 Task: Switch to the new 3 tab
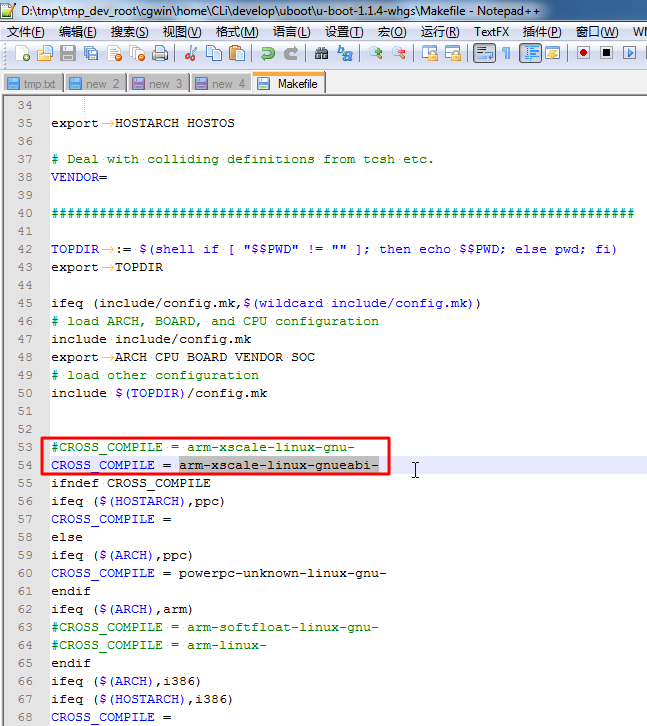point(159,84)
